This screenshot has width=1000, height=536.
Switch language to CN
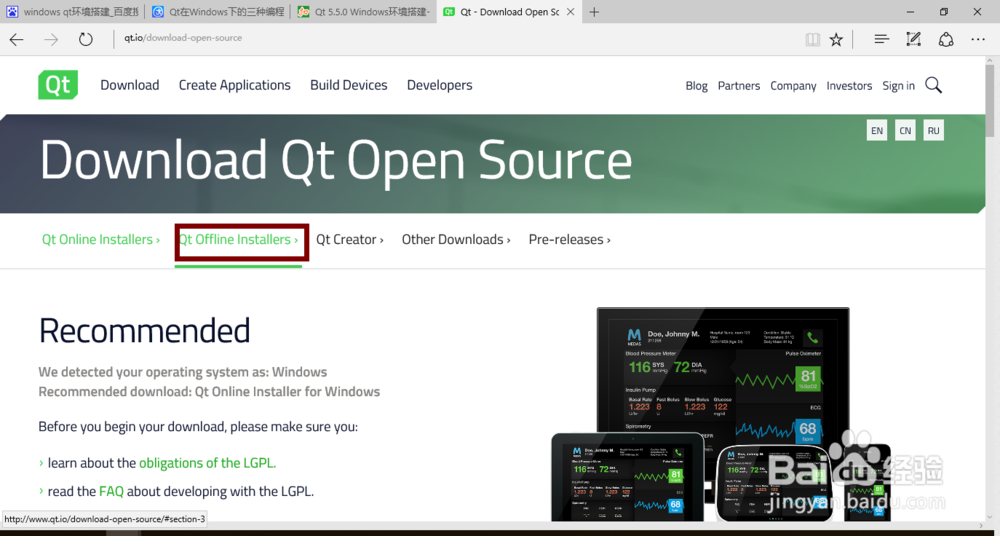pos(905,130)
